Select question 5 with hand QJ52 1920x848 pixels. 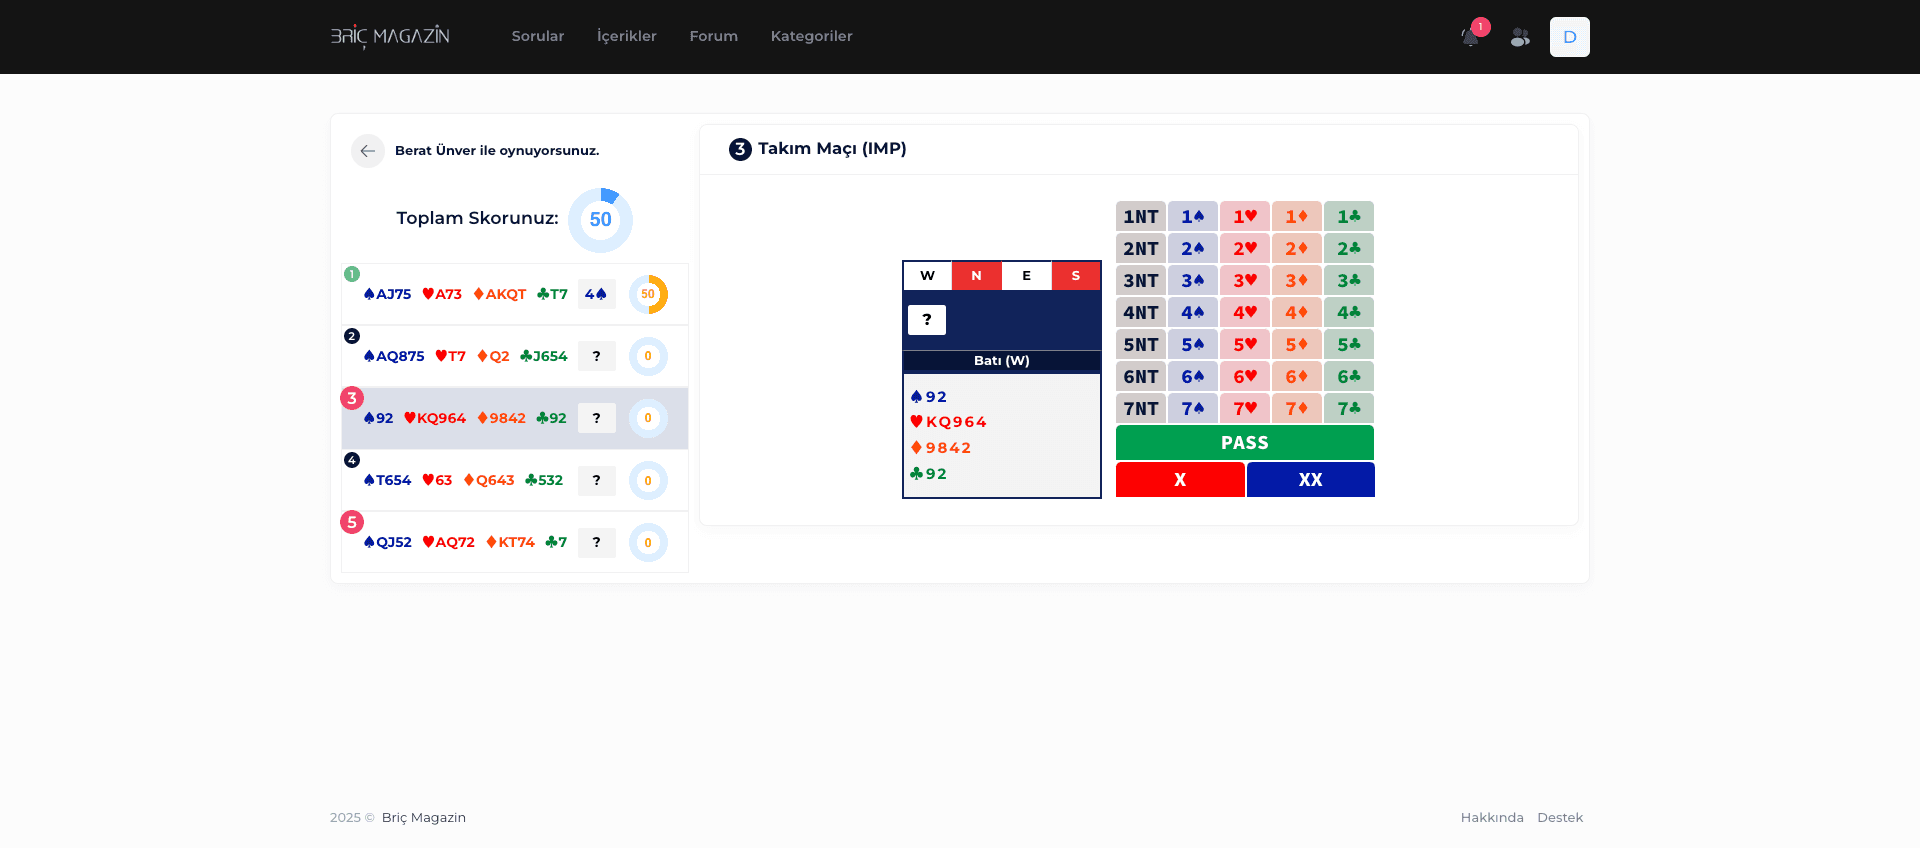click(515, 542)
